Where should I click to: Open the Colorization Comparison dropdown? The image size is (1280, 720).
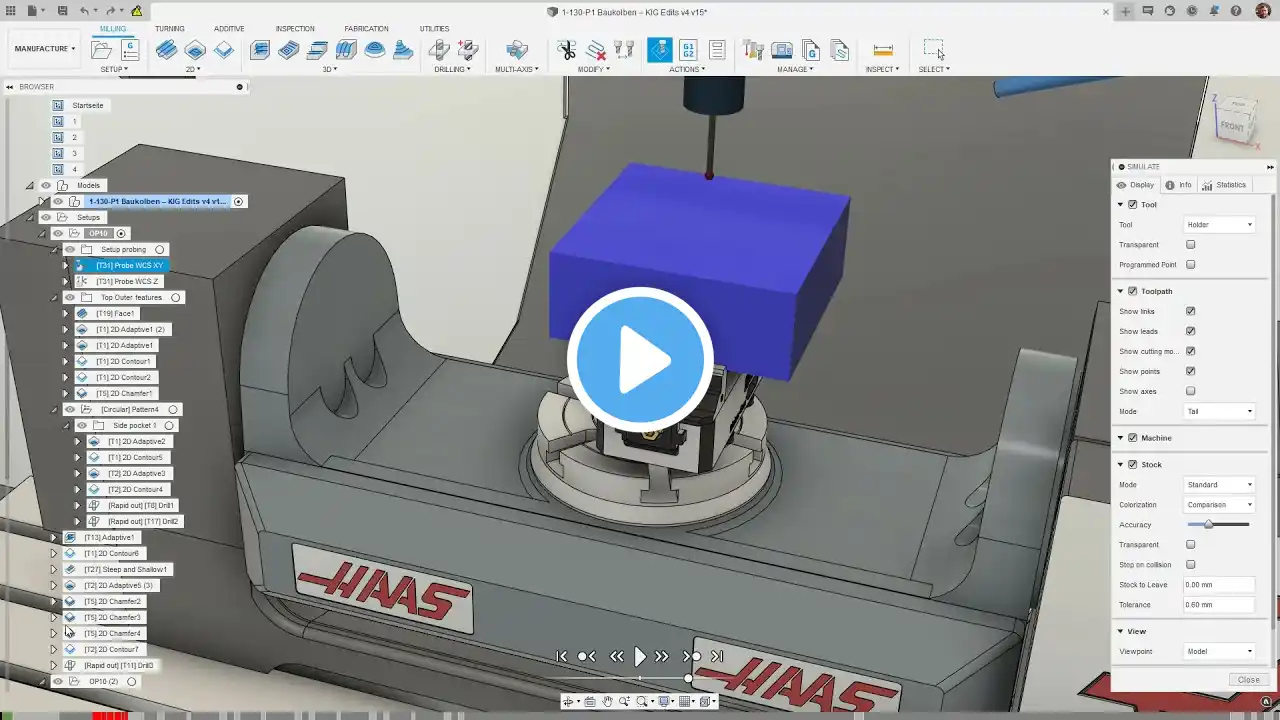point(1219,505)
